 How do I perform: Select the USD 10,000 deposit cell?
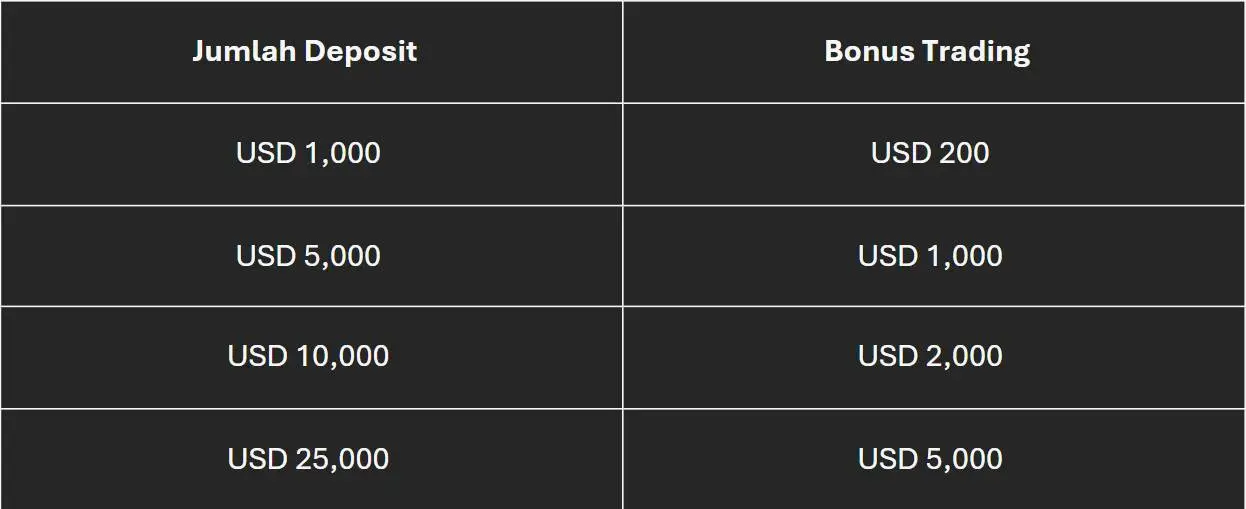[311, 357]
